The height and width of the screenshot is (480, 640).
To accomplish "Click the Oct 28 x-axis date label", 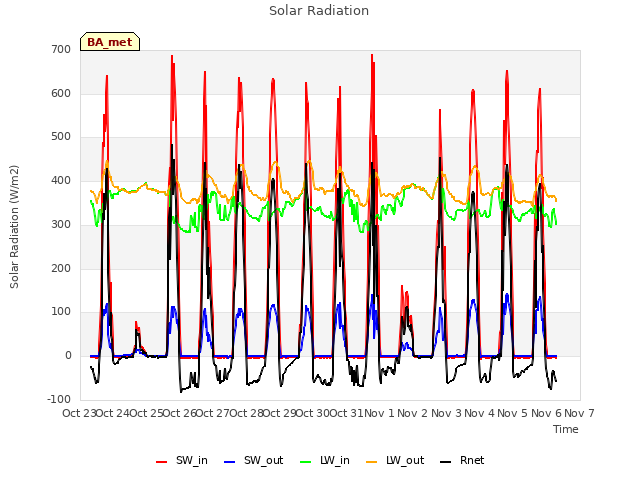I will coord(247,413).
